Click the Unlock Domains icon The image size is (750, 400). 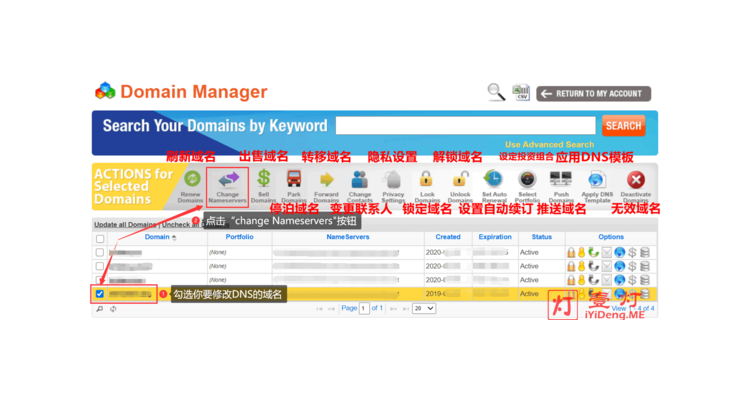click(460, 179)
